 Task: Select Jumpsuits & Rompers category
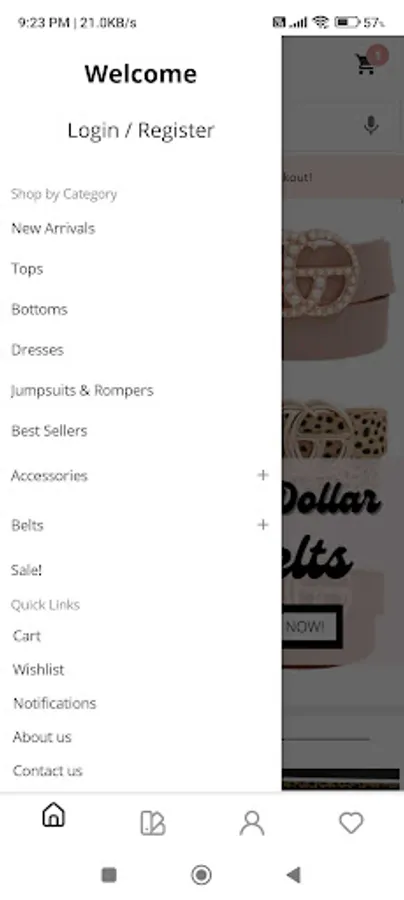[x=83, y=390]
